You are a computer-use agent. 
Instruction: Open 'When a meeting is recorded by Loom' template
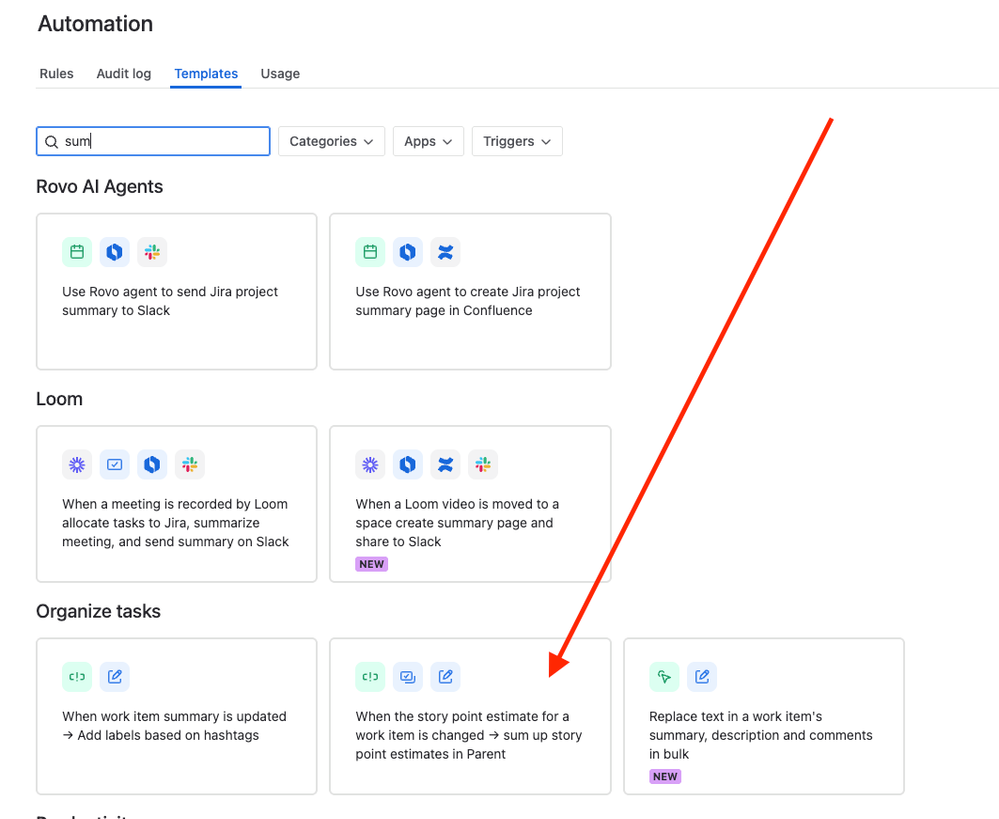tap(176, 504)
